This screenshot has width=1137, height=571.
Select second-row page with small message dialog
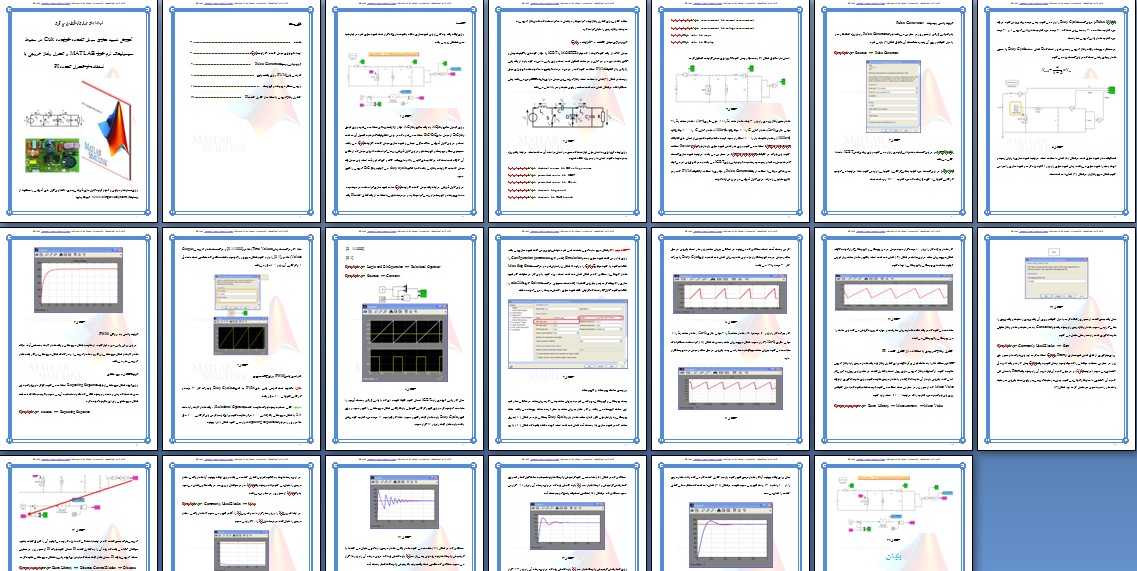(1058, 340)
